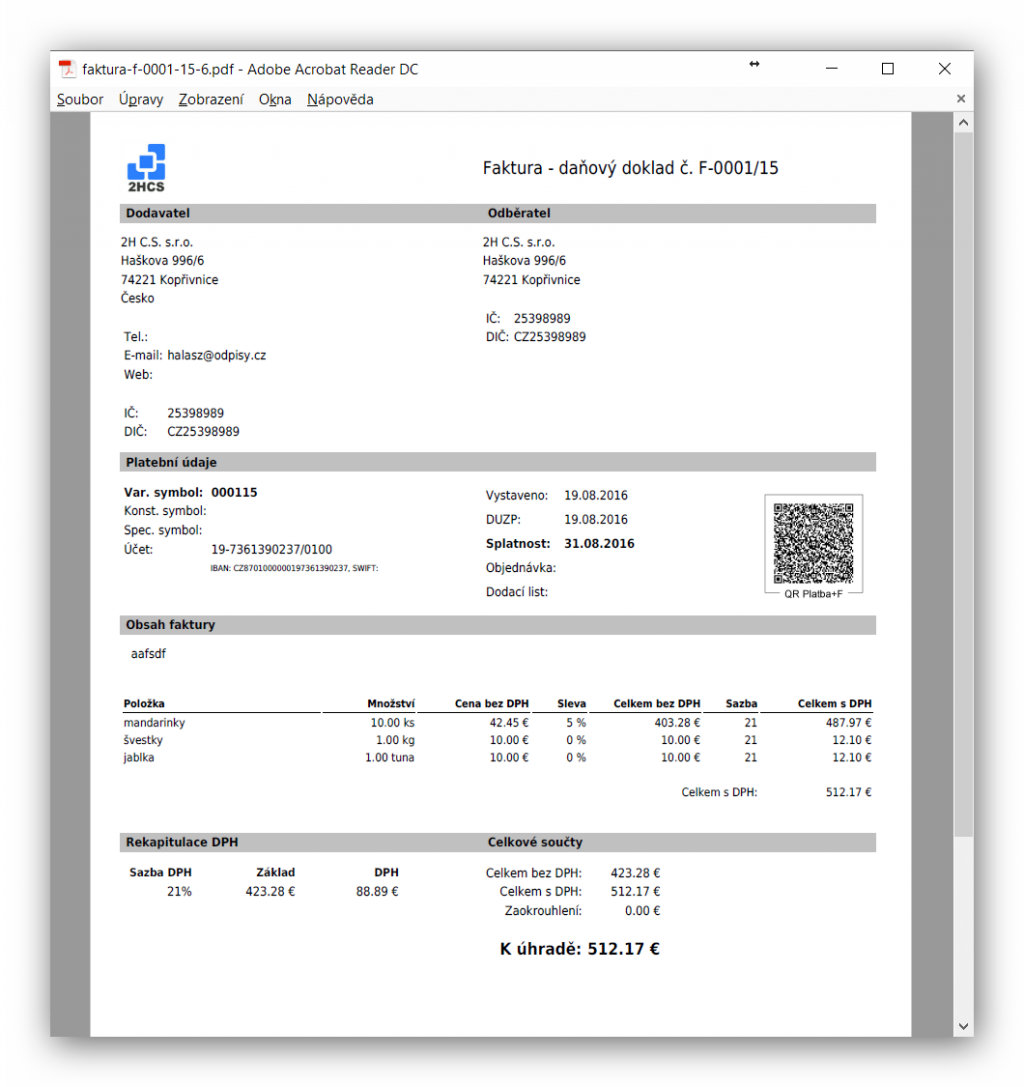Image resolution: width=1024 pixels, height=1087 pixels.
Task: Open the Úpravy menu
Action: [141, 99]
